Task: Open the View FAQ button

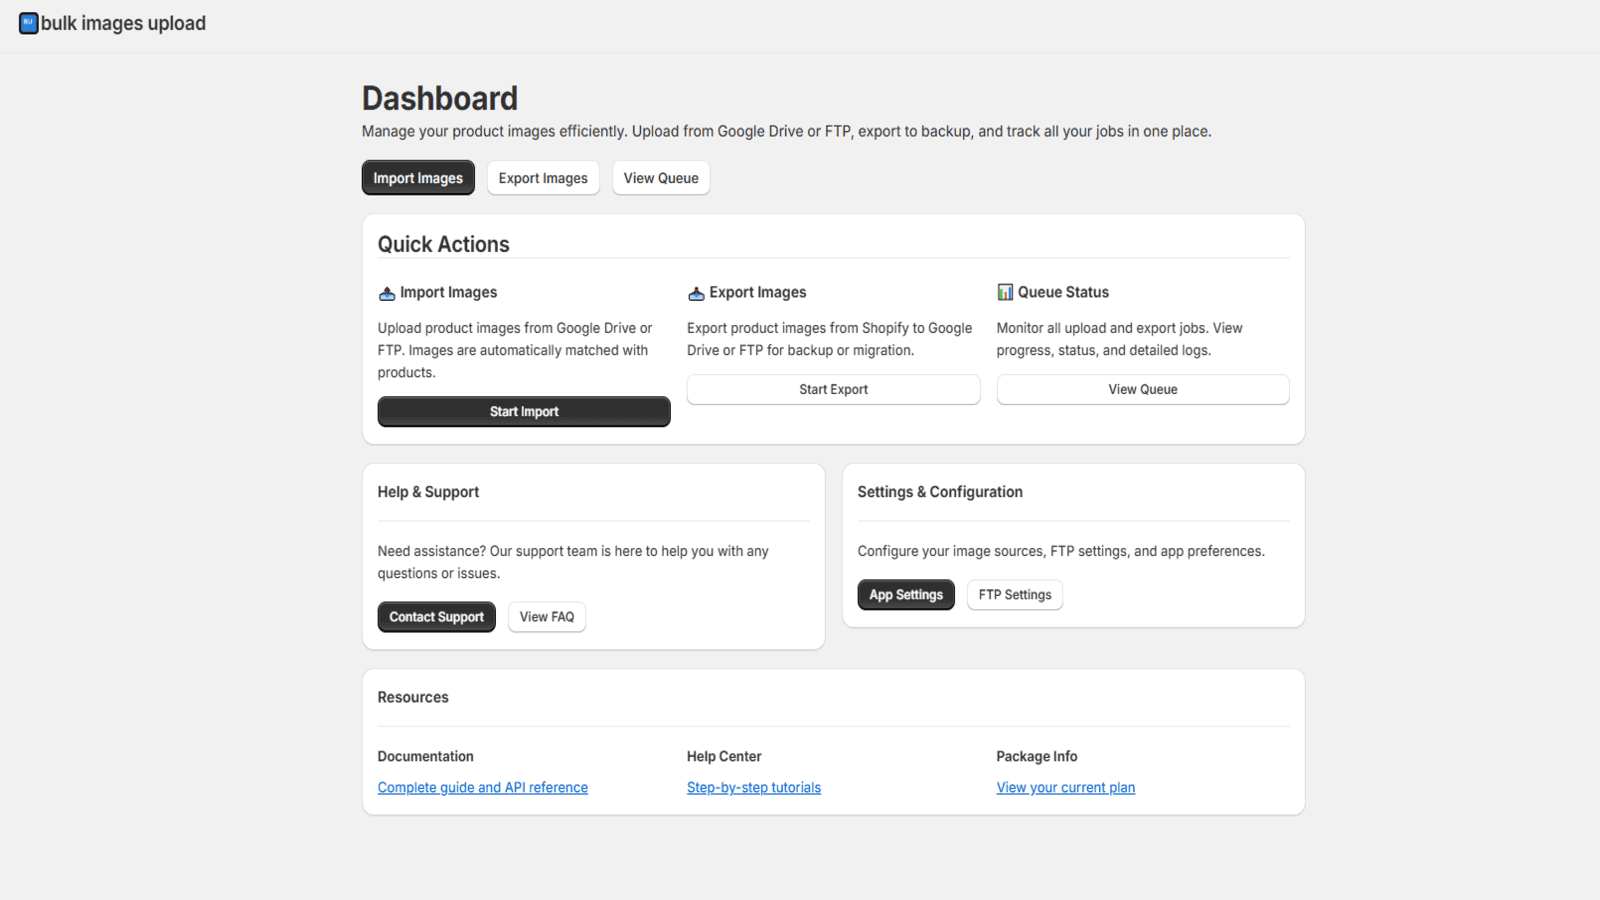Action: [x=547, y=617]
